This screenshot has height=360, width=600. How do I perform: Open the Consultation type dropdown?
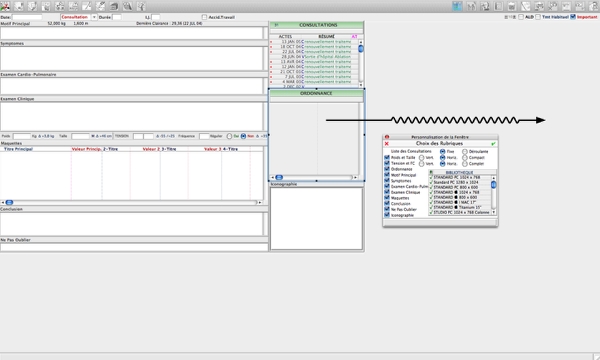94,17
